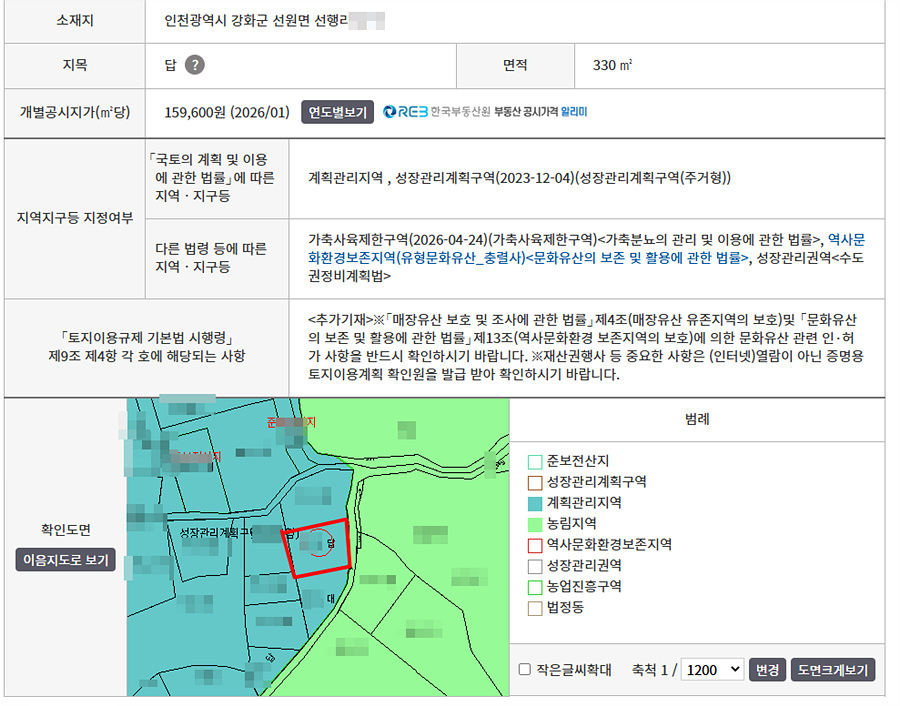Image resolution: width=900 pixels, height=706 pixels.
Task: Click the 준보전산지 legend box icon
Action: click(x=534, y=462)
